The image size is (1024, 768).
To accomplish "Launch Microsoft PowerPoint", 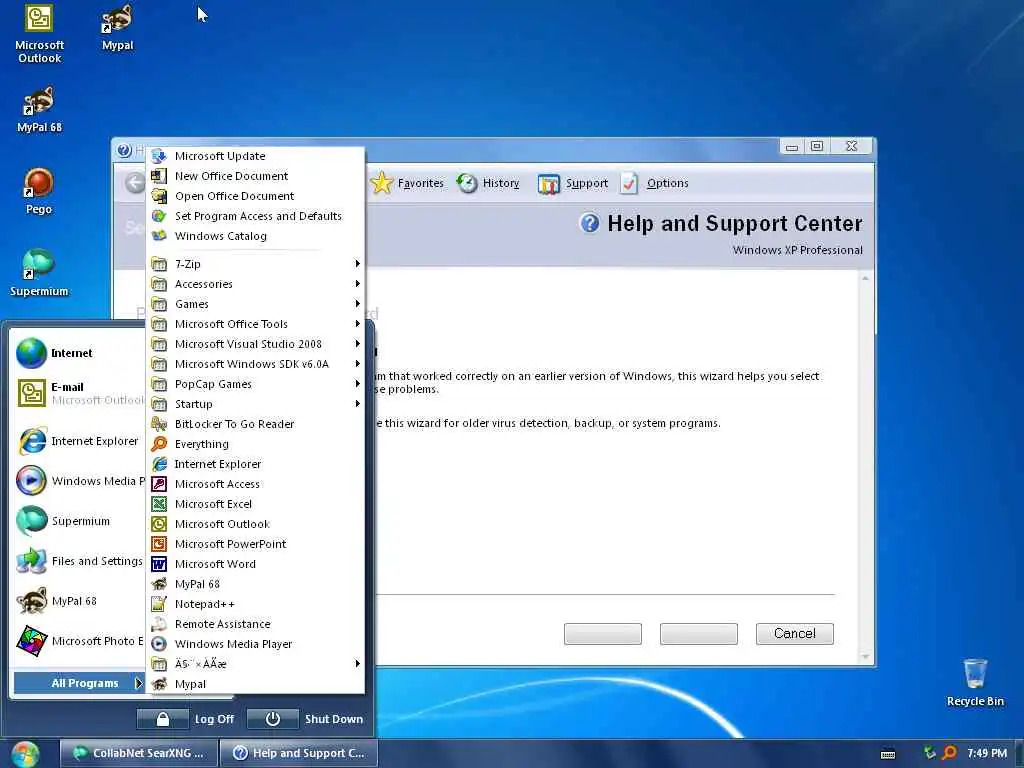I will (255, 544).
